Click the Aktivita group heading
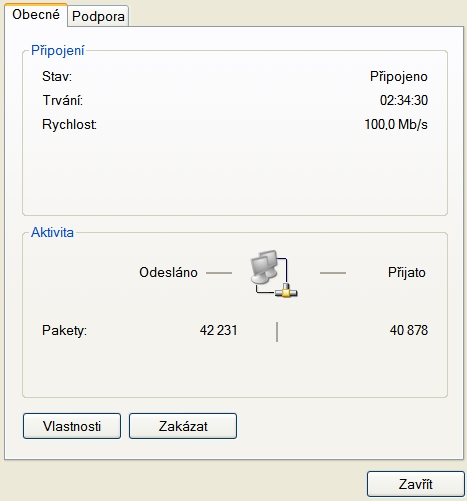 [x=52, y=232]
